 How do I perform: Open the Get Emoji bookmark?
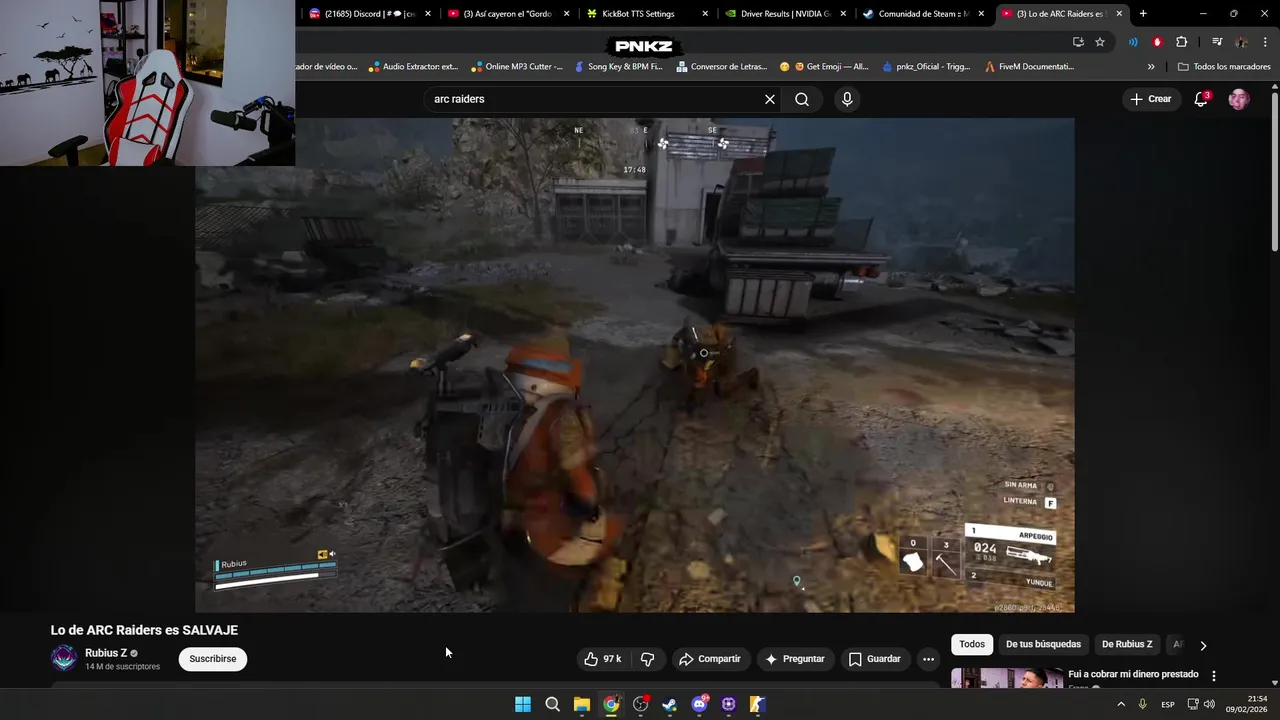823,67
